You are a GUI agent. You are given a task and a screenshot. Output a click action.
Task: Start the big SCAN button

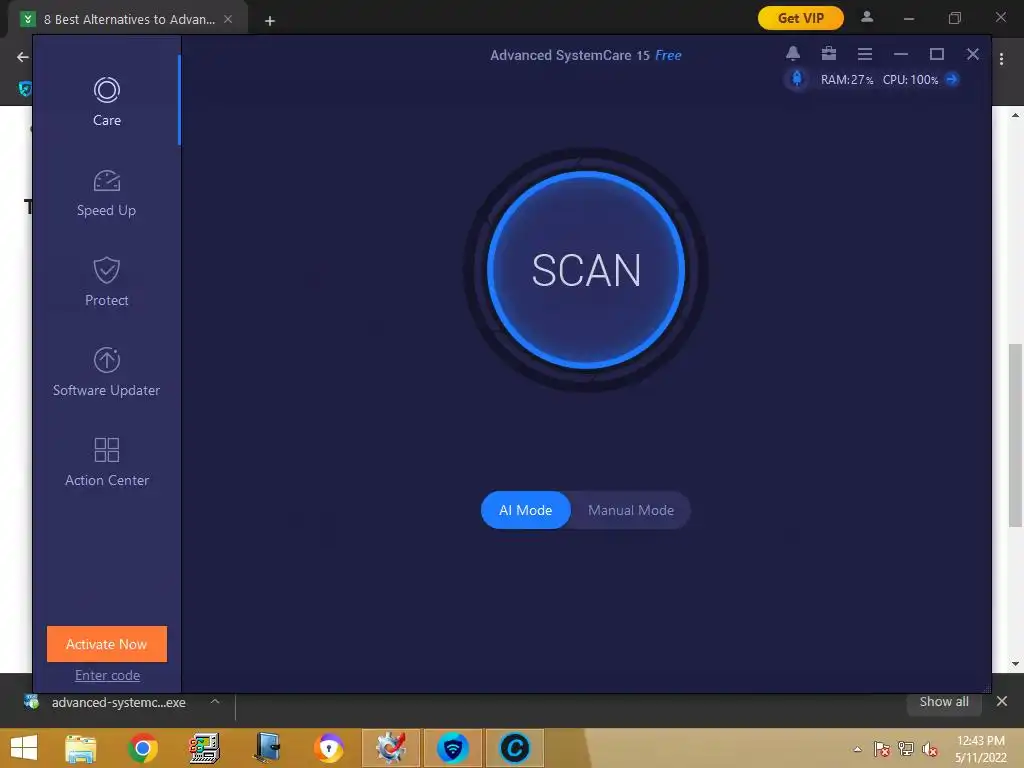pyautogui.click(x=586, y=270)
